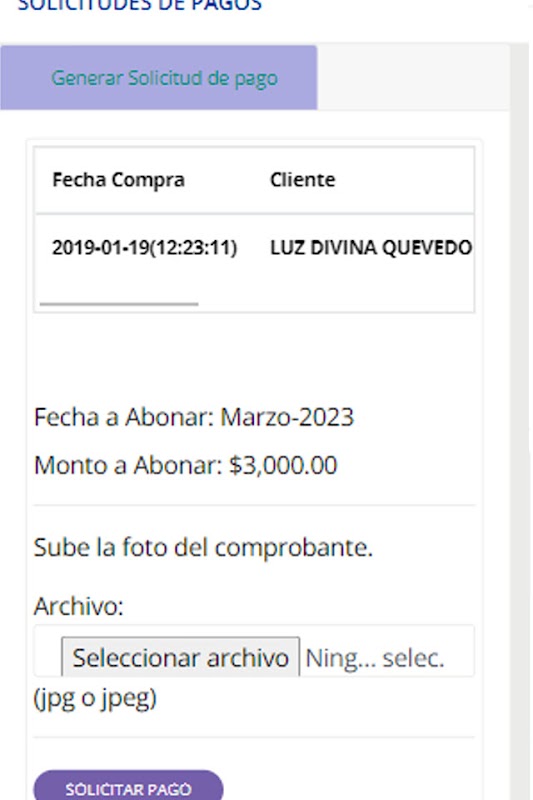Click the (jpg o jpeg) format hint
Image resolution: width=533 pixels, height=800 pixels.
[95, 699]
